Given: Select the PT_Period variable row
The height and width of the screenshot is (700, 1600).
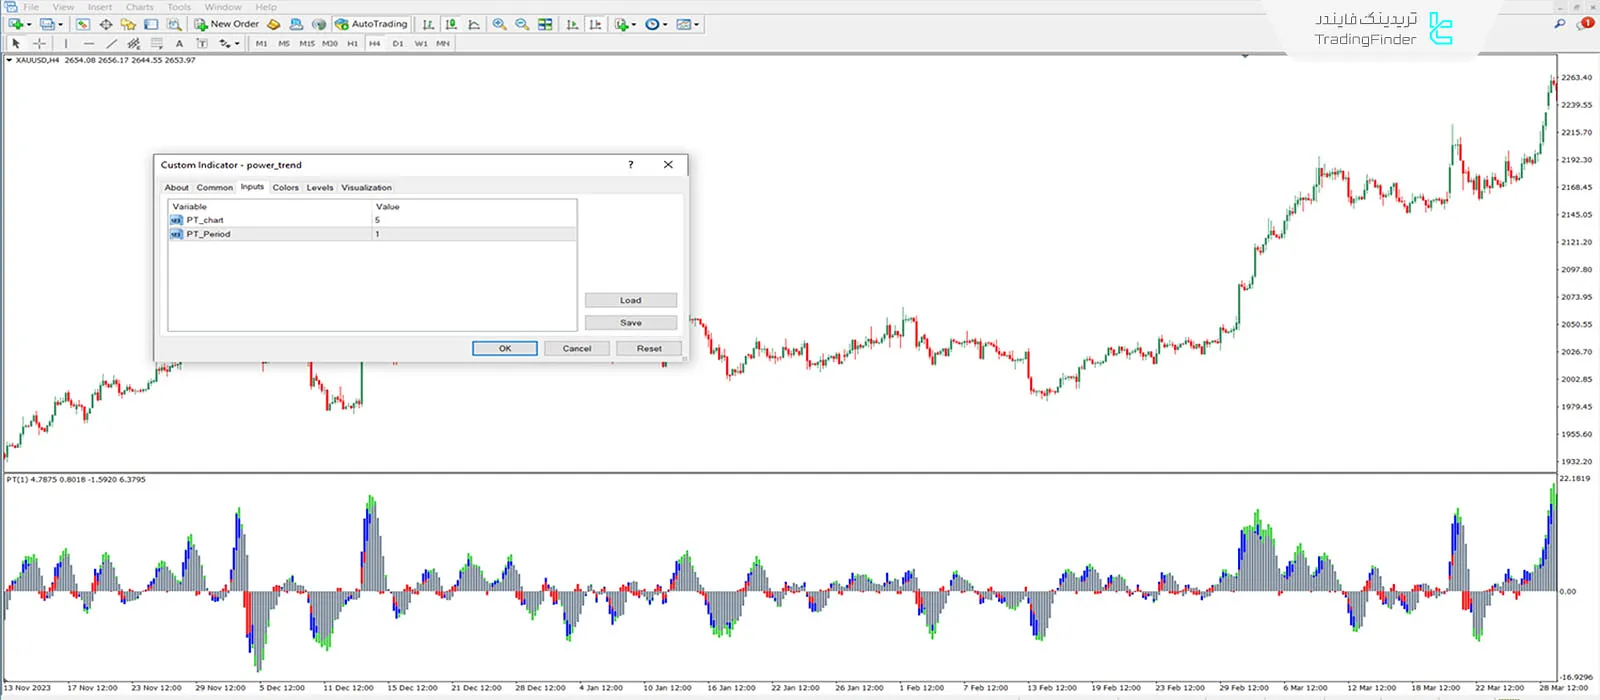Looking at the screenshot, I should click(x=208, y=234).
